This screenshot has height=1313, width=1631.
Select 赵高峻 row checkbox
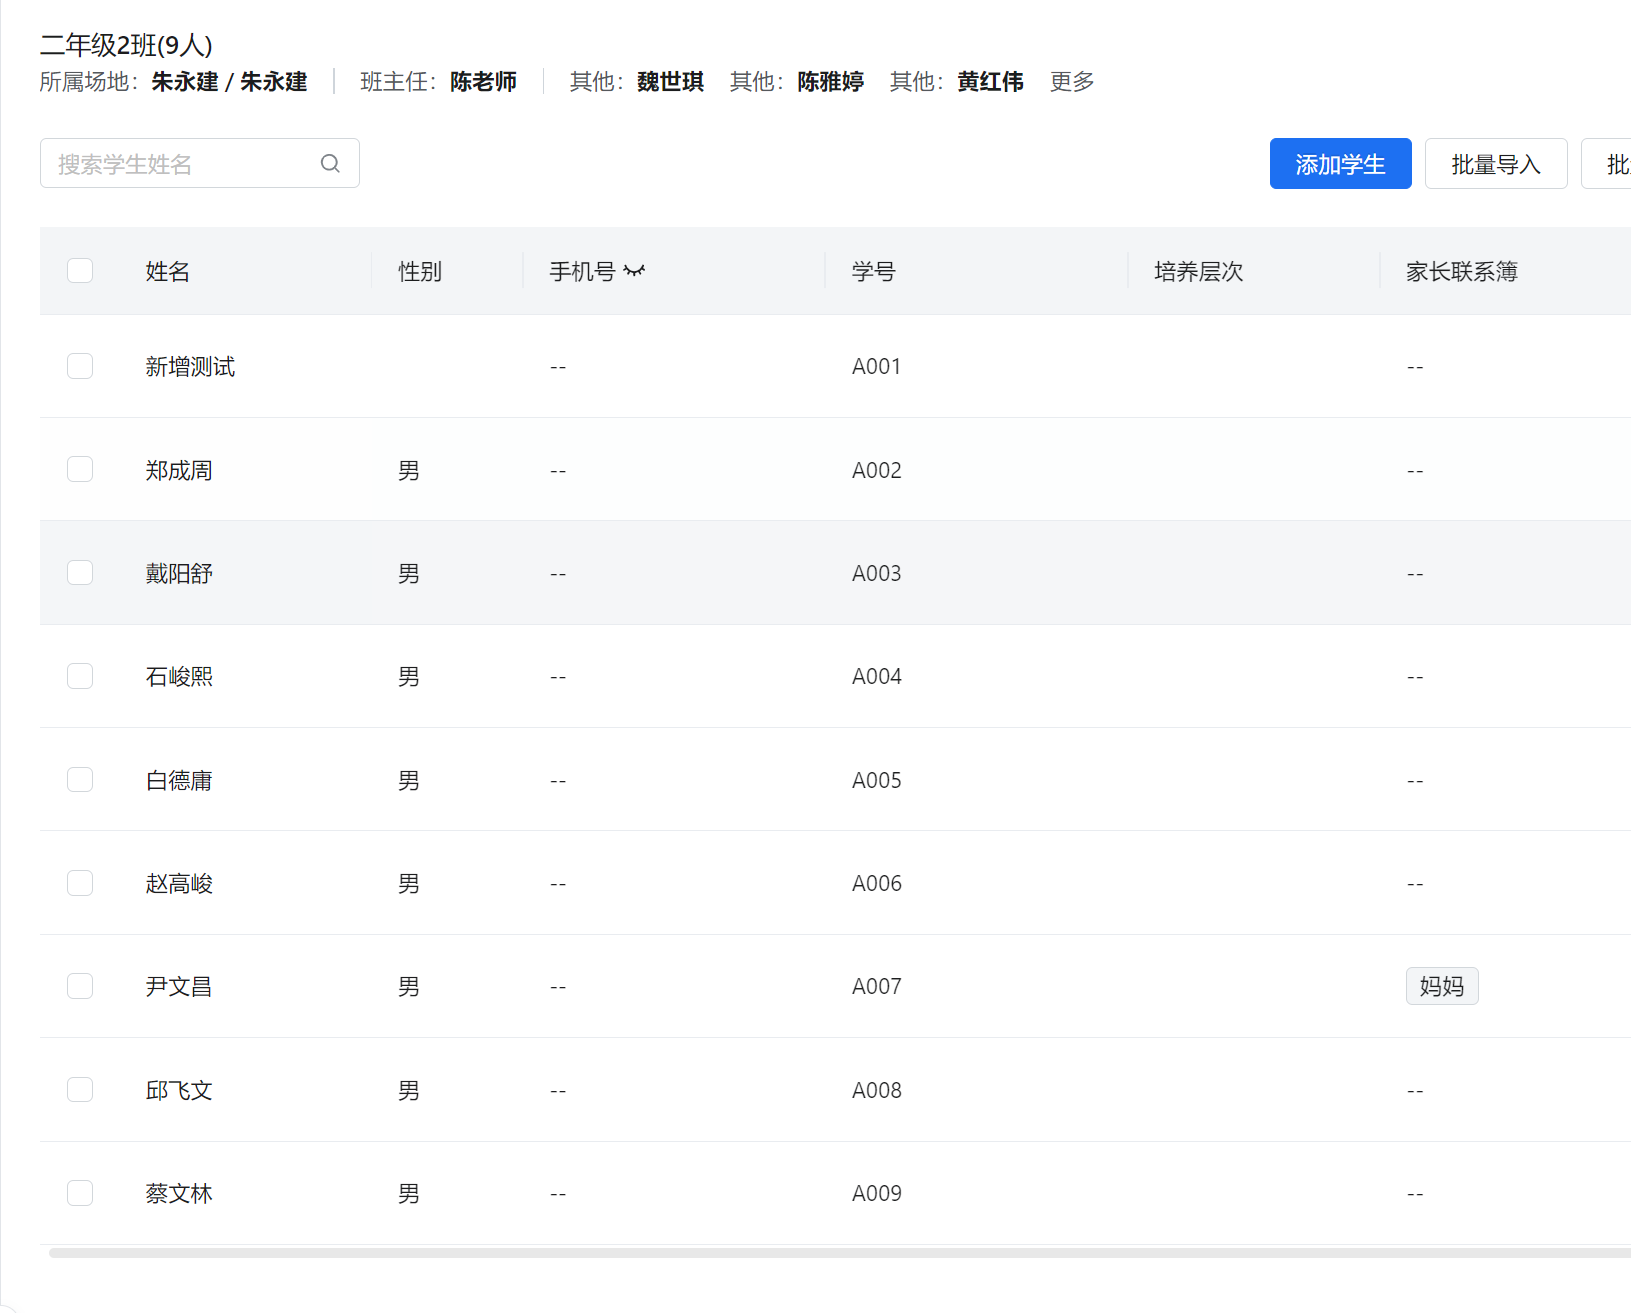(80, 883)
